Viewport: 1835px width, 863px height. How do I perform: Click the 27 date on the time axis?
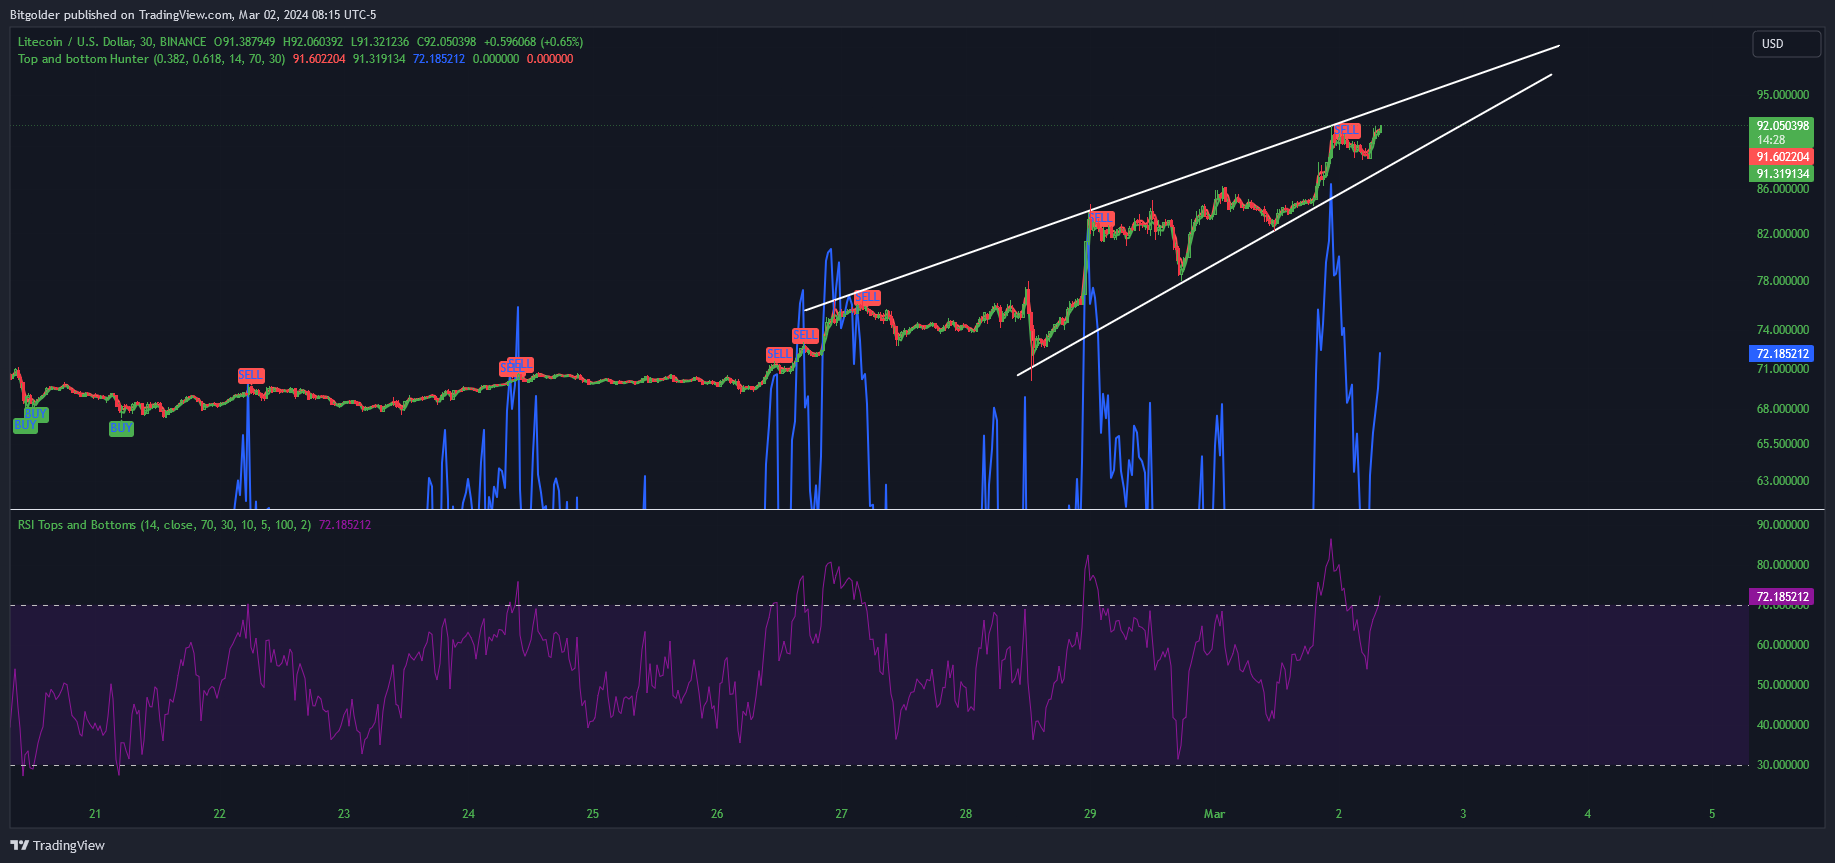(841, 814)
